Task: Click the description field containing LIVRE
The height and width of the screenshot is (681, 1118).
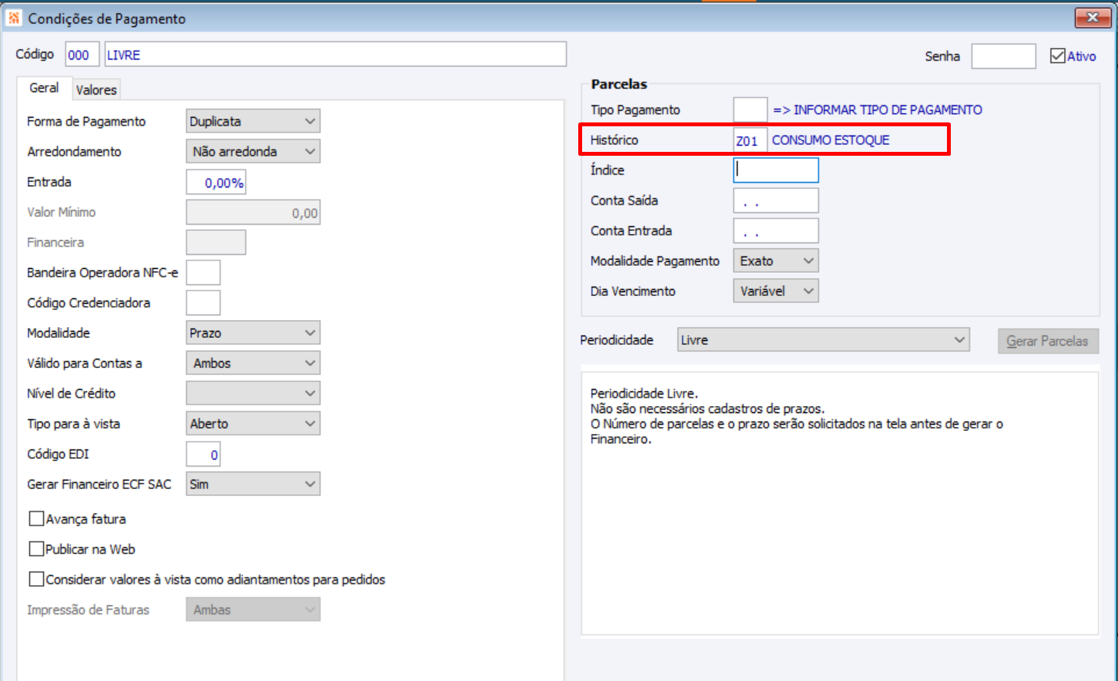Action: (335, 54)
